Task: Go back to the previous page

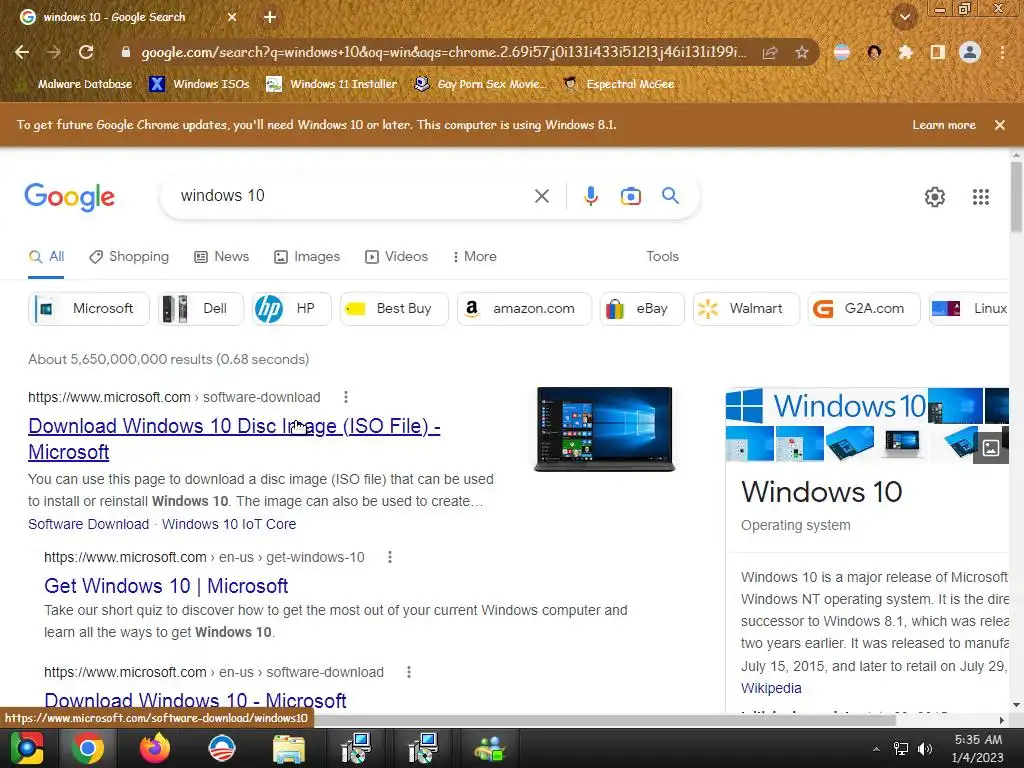Action: [x=22, y=52]
